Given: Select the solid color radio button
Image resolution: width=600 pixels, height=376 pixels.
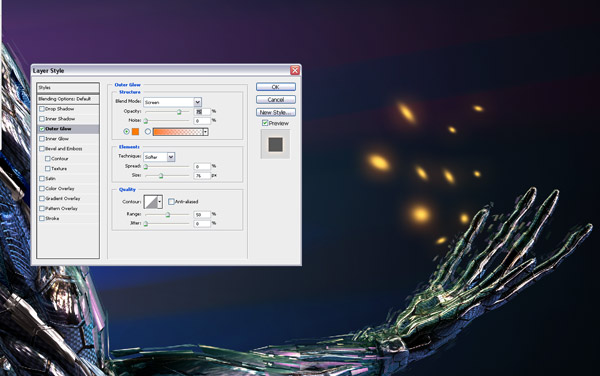Looking at the screenshot, I should coord(126,132).
